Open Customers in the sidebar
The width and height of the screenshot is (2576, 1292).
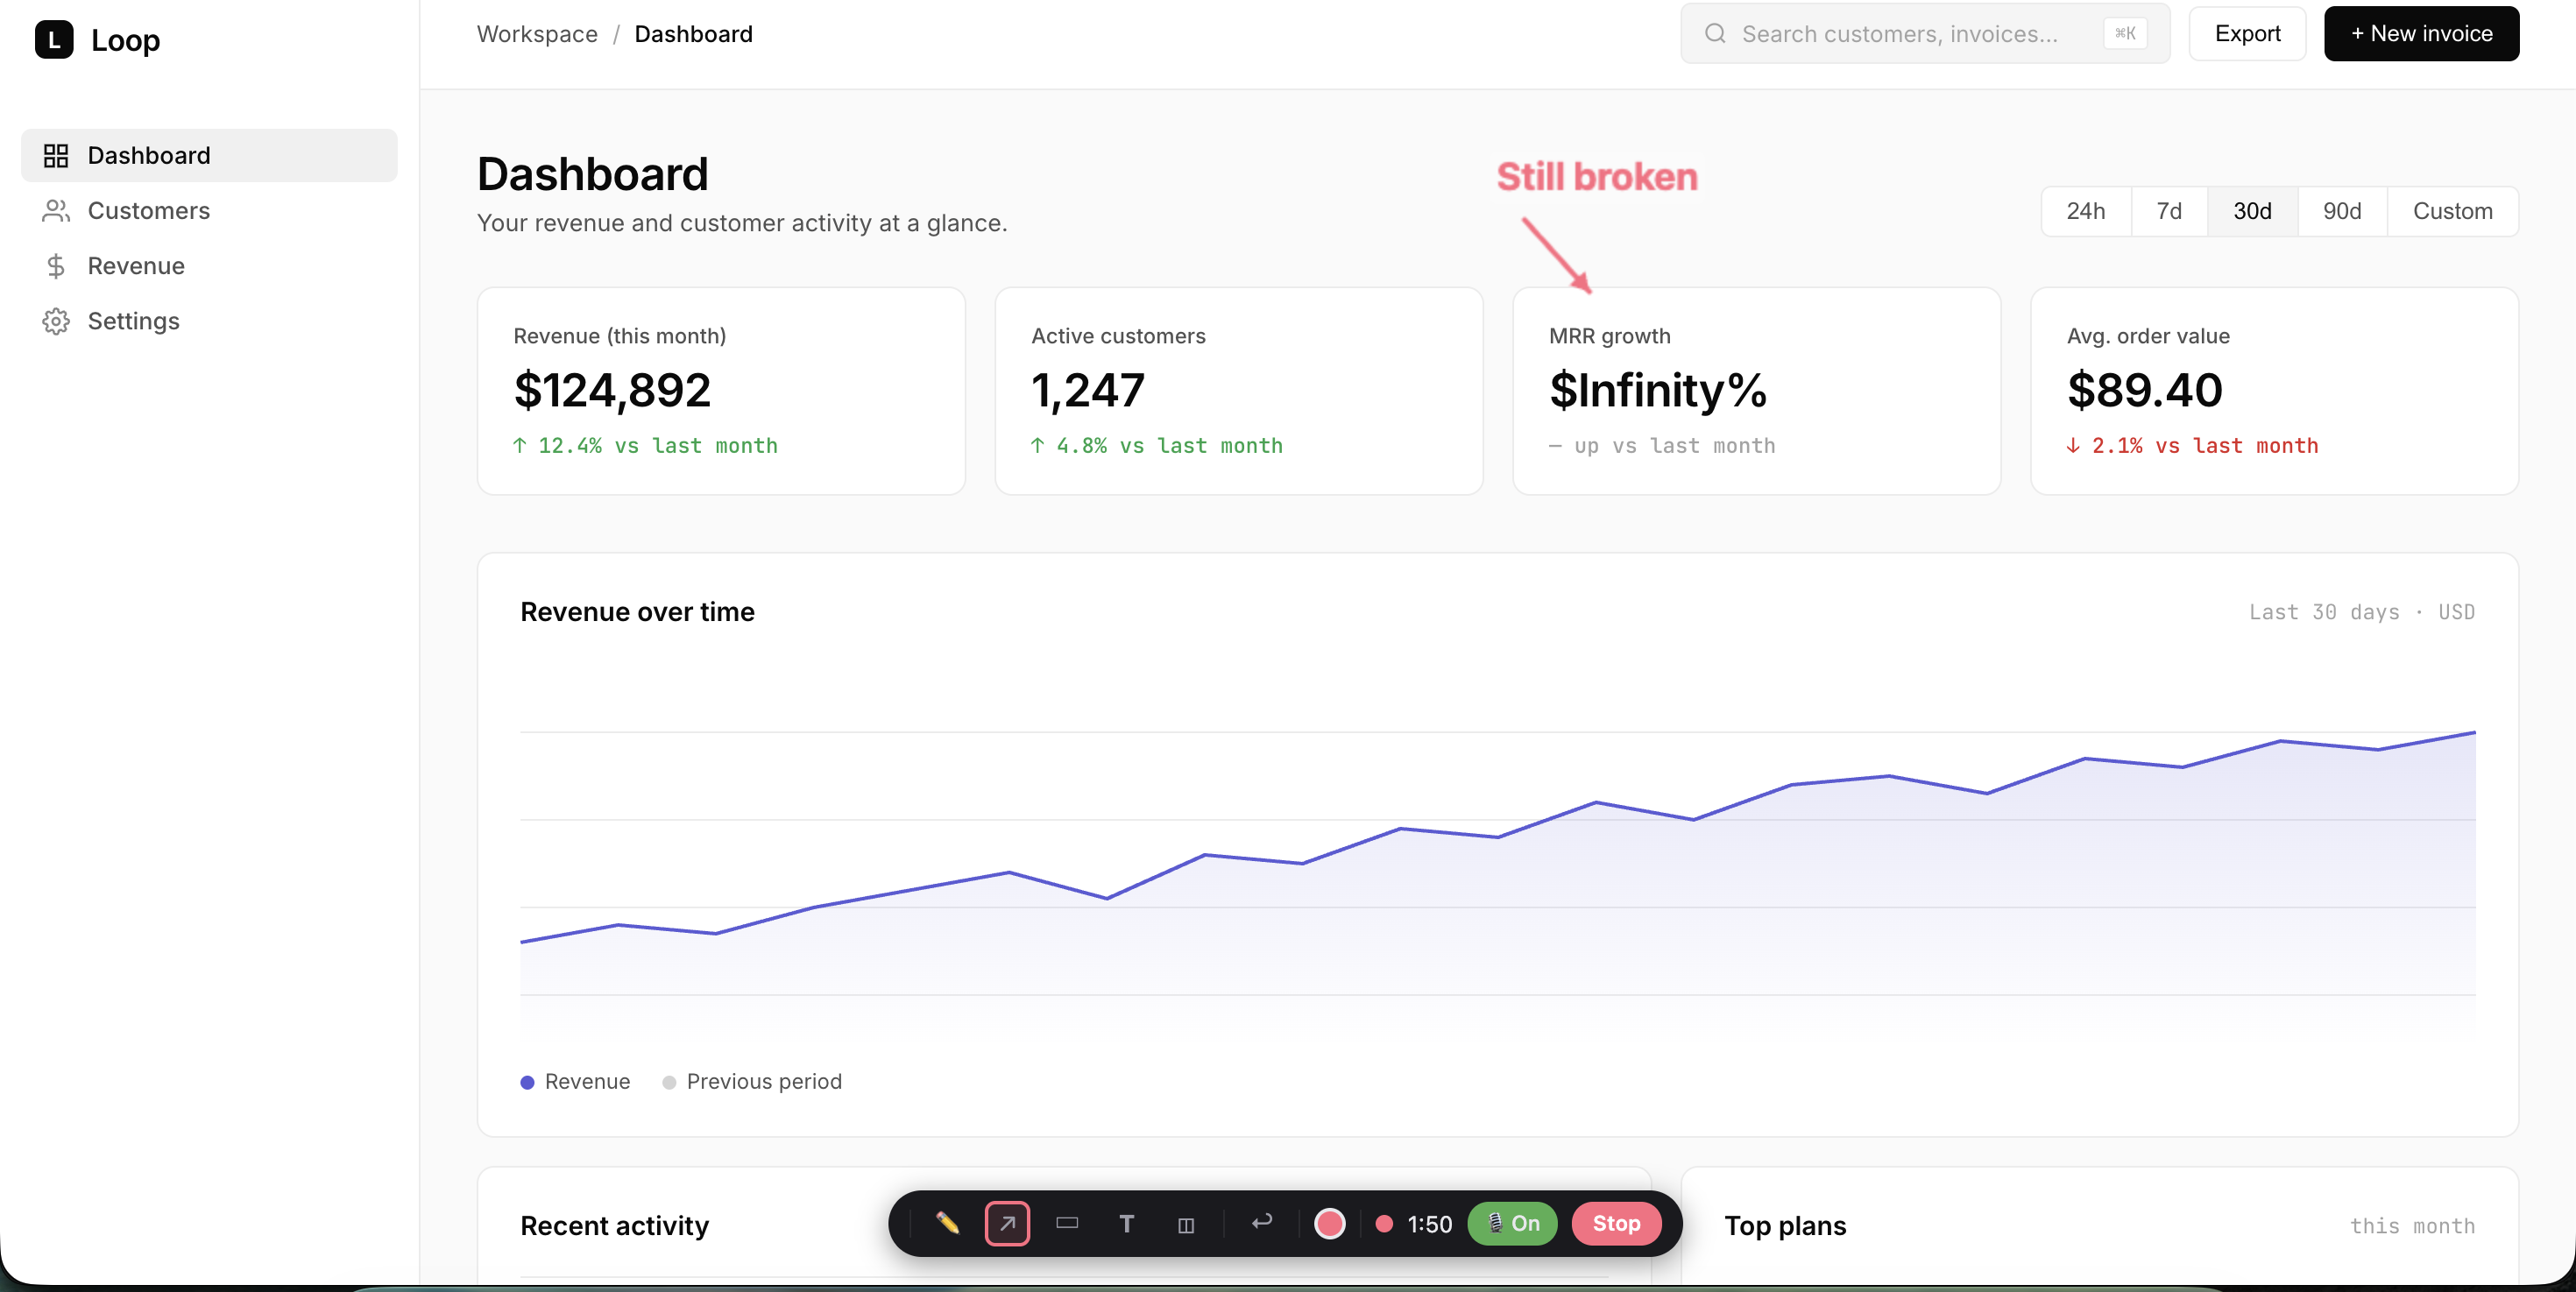tap(209, 210)
